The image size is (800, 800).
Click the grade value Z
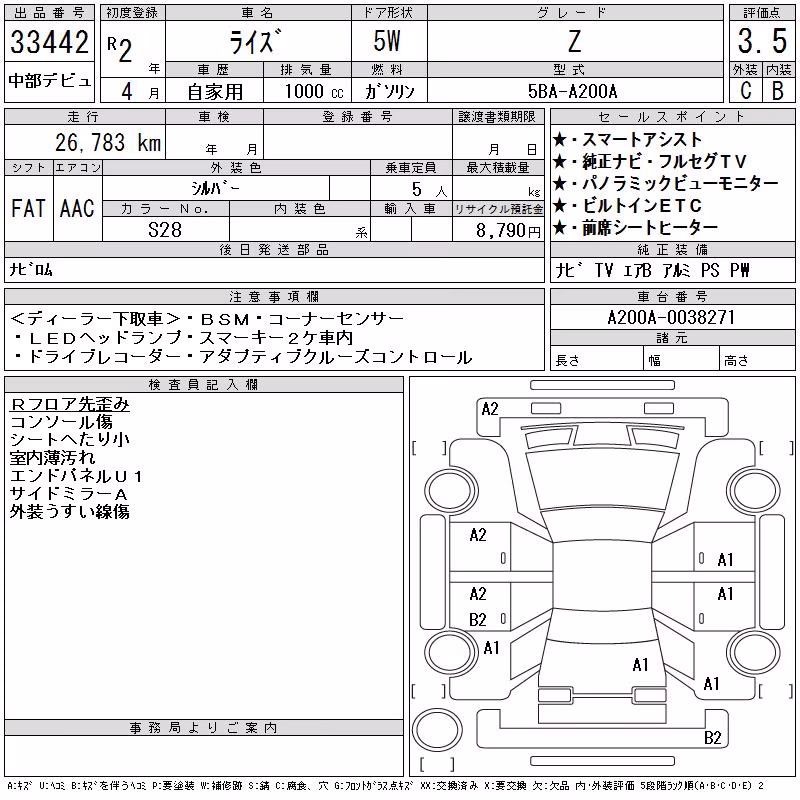point(574,41)
